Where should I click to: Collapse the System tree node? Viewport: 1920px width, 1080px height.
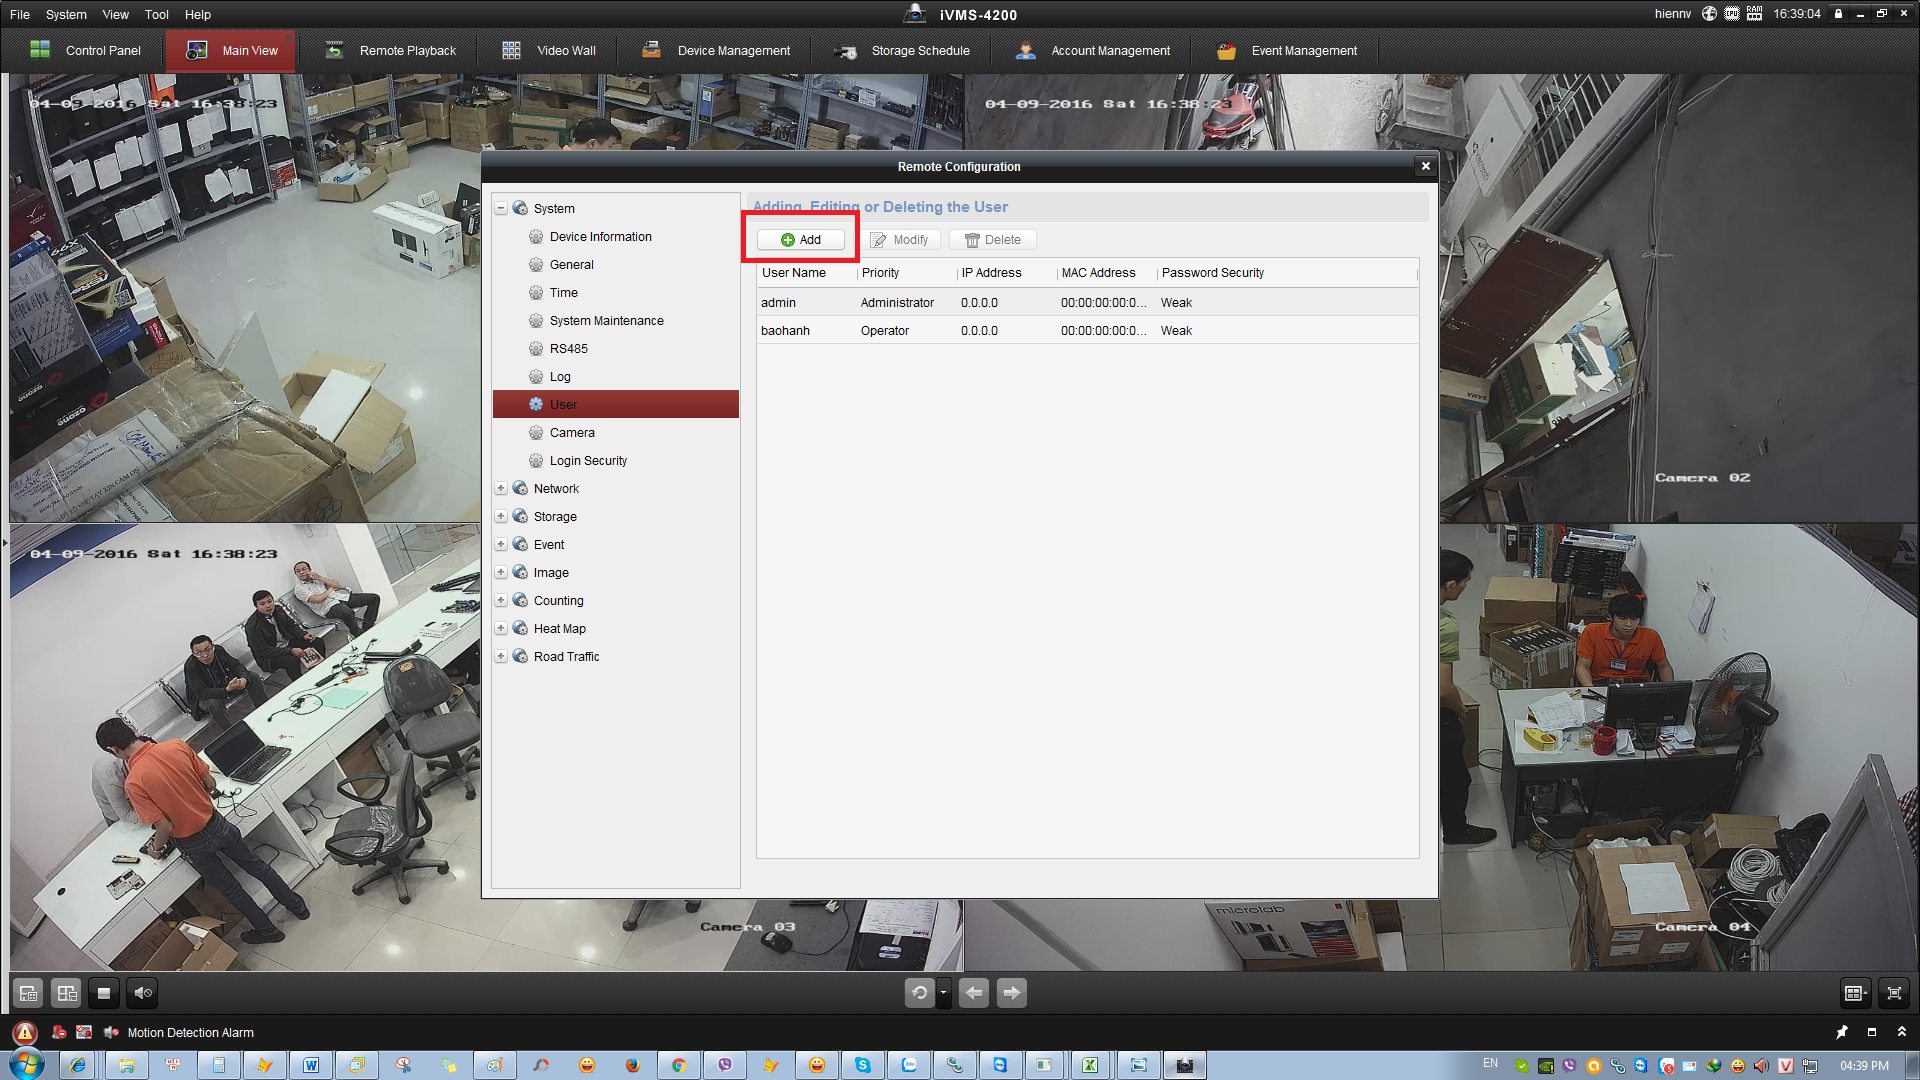point(501,209)
